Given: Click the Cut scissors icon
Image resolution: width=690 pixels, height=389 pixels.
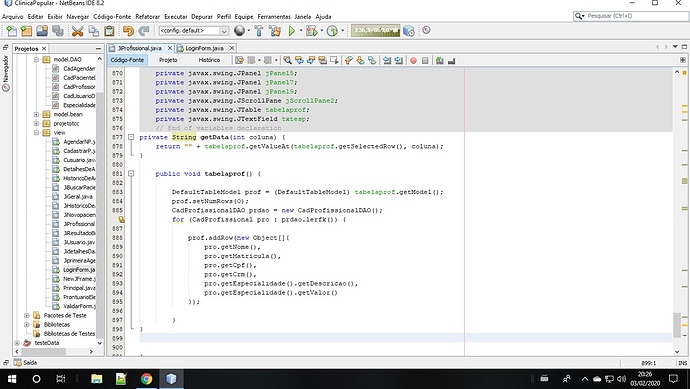Looking at the screenshot, I should click(77, 31).
